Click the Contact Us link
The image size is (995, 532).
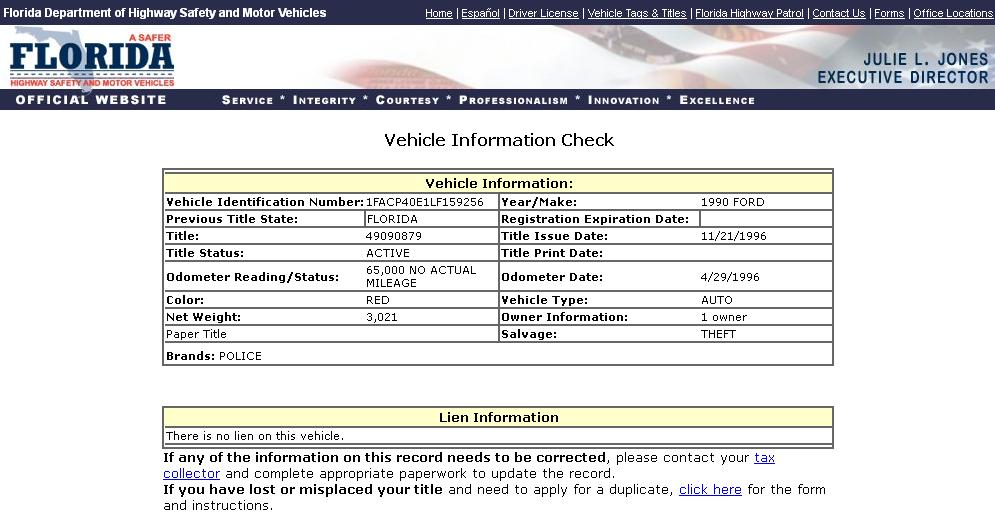coord(838,13)
